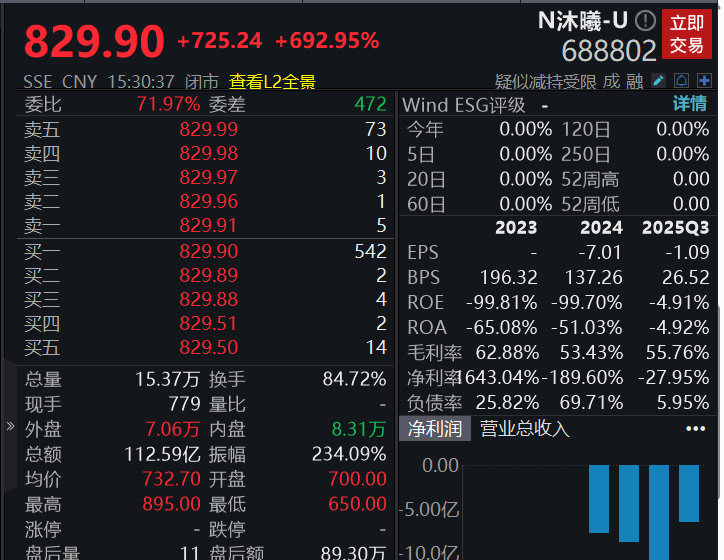724x560 pixels.
Task: Click the first blue bar in profit chart
Action: (x=598, y=498)
